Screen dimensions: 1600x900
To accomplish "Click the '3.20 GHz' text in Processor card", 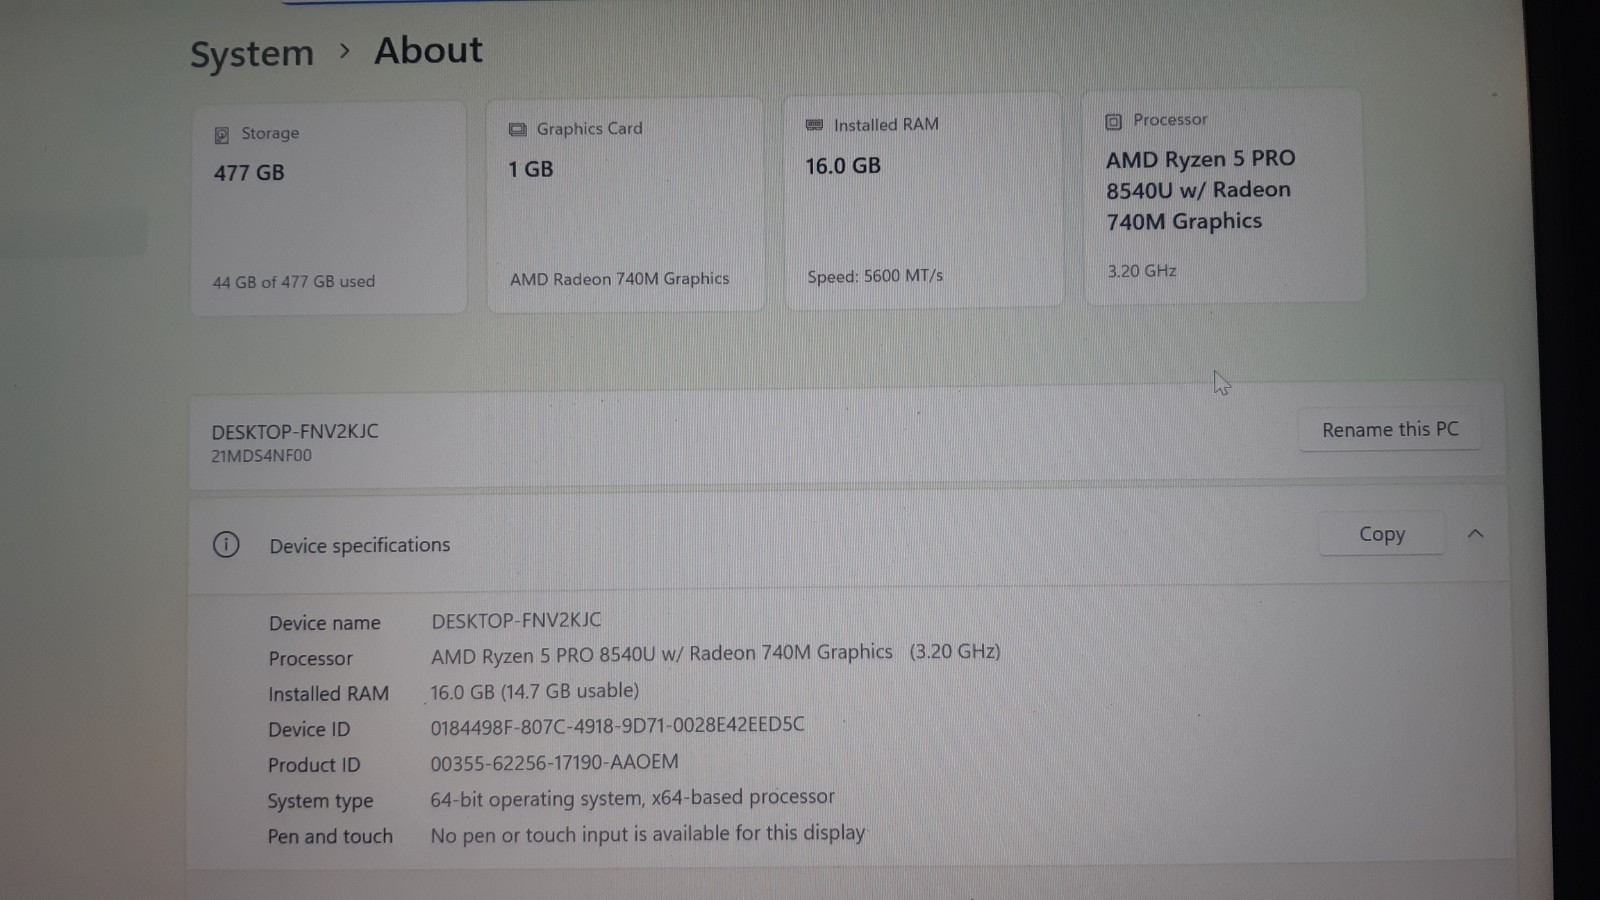I will pyautogui.click(x=1142, y=271).
